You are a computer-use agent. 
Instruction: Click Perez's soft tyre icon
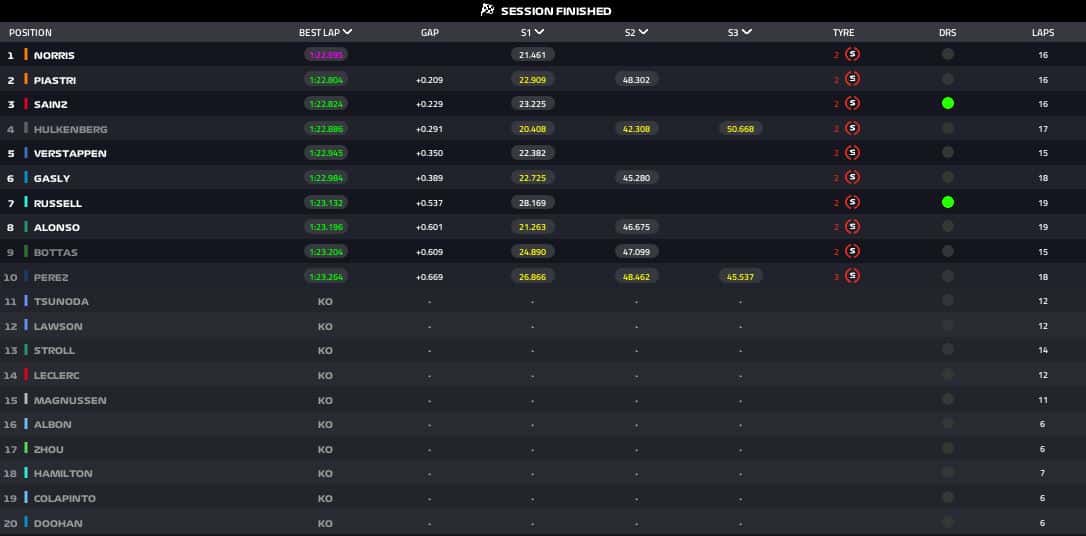coord(853,276)
